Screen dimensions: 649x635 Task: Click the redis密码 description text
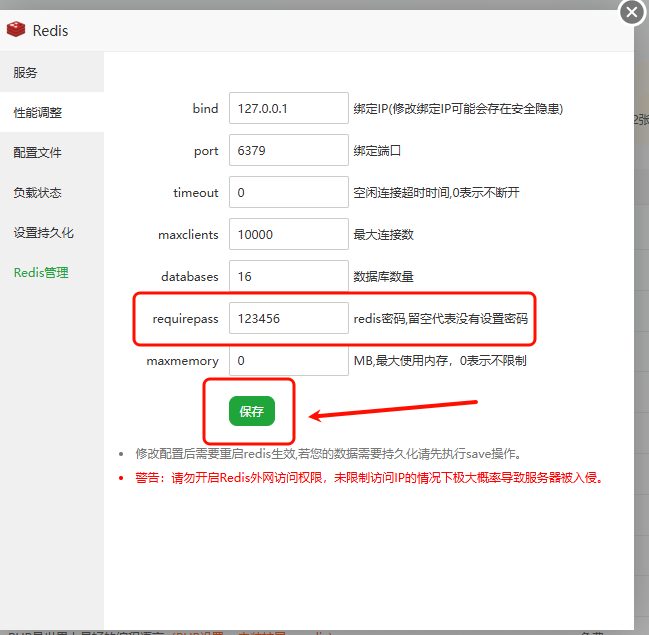point(441,319)
